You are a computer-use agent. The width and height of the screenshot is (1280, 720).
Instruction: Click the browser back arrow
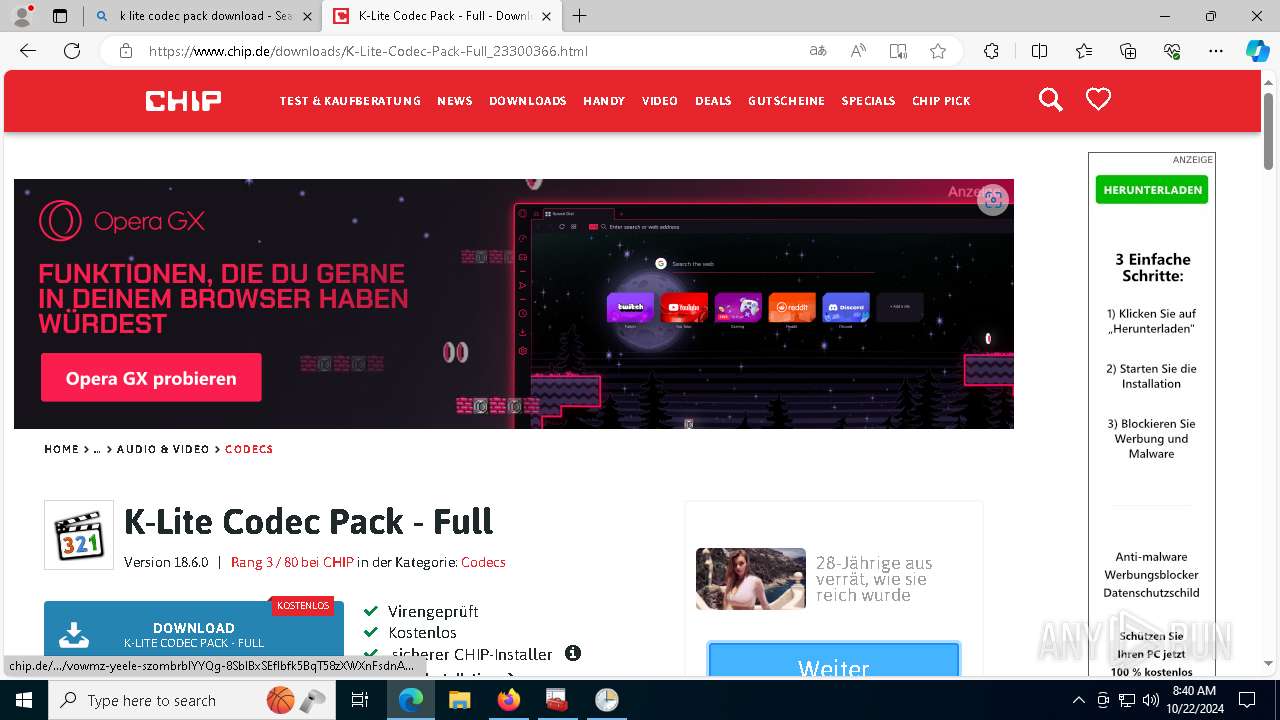tap(28, 51)
